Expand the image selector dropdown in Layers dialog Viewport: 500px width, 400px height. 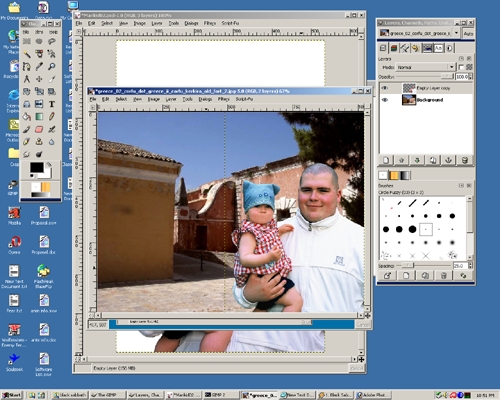click(x=456, y=33)
